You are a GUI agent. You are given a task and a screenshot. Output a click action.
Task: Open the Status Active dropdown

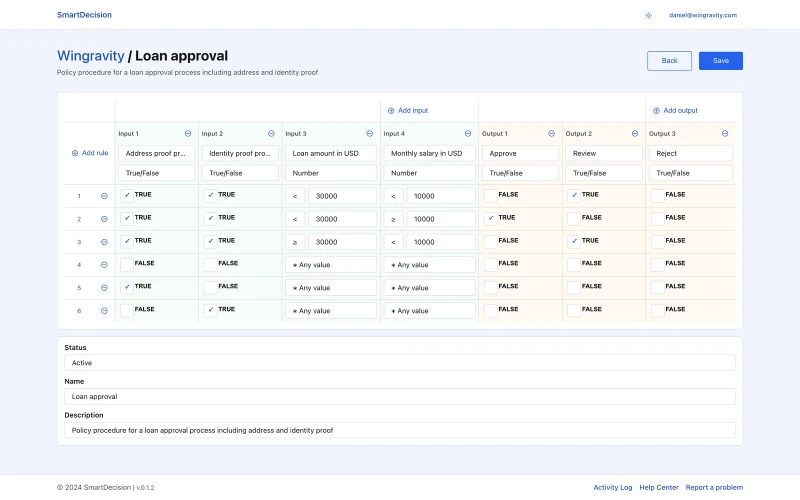[x=399, y=363]
